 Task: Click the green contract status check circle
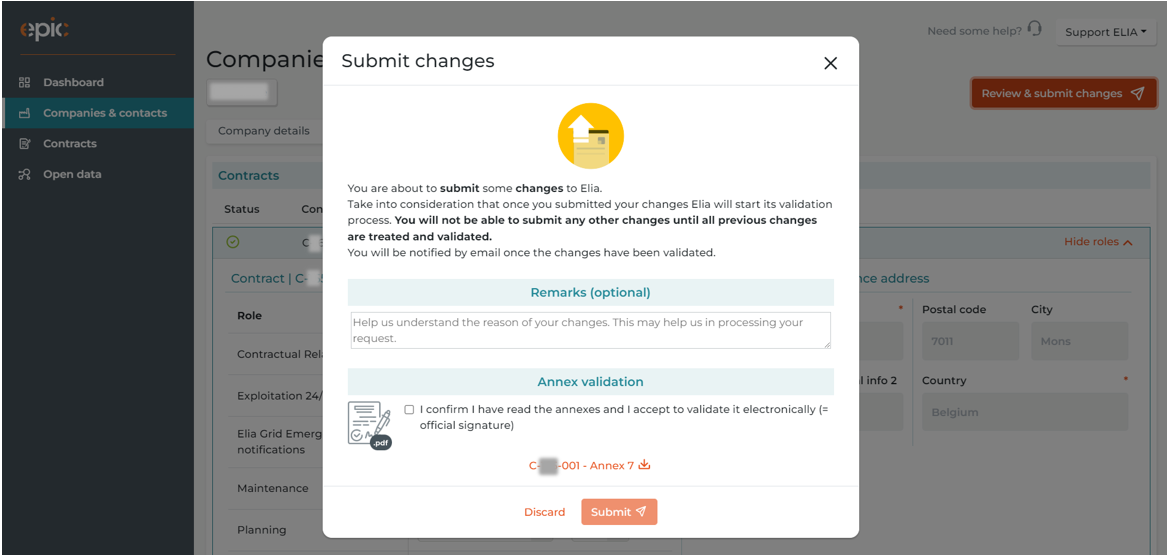point(233,242)
